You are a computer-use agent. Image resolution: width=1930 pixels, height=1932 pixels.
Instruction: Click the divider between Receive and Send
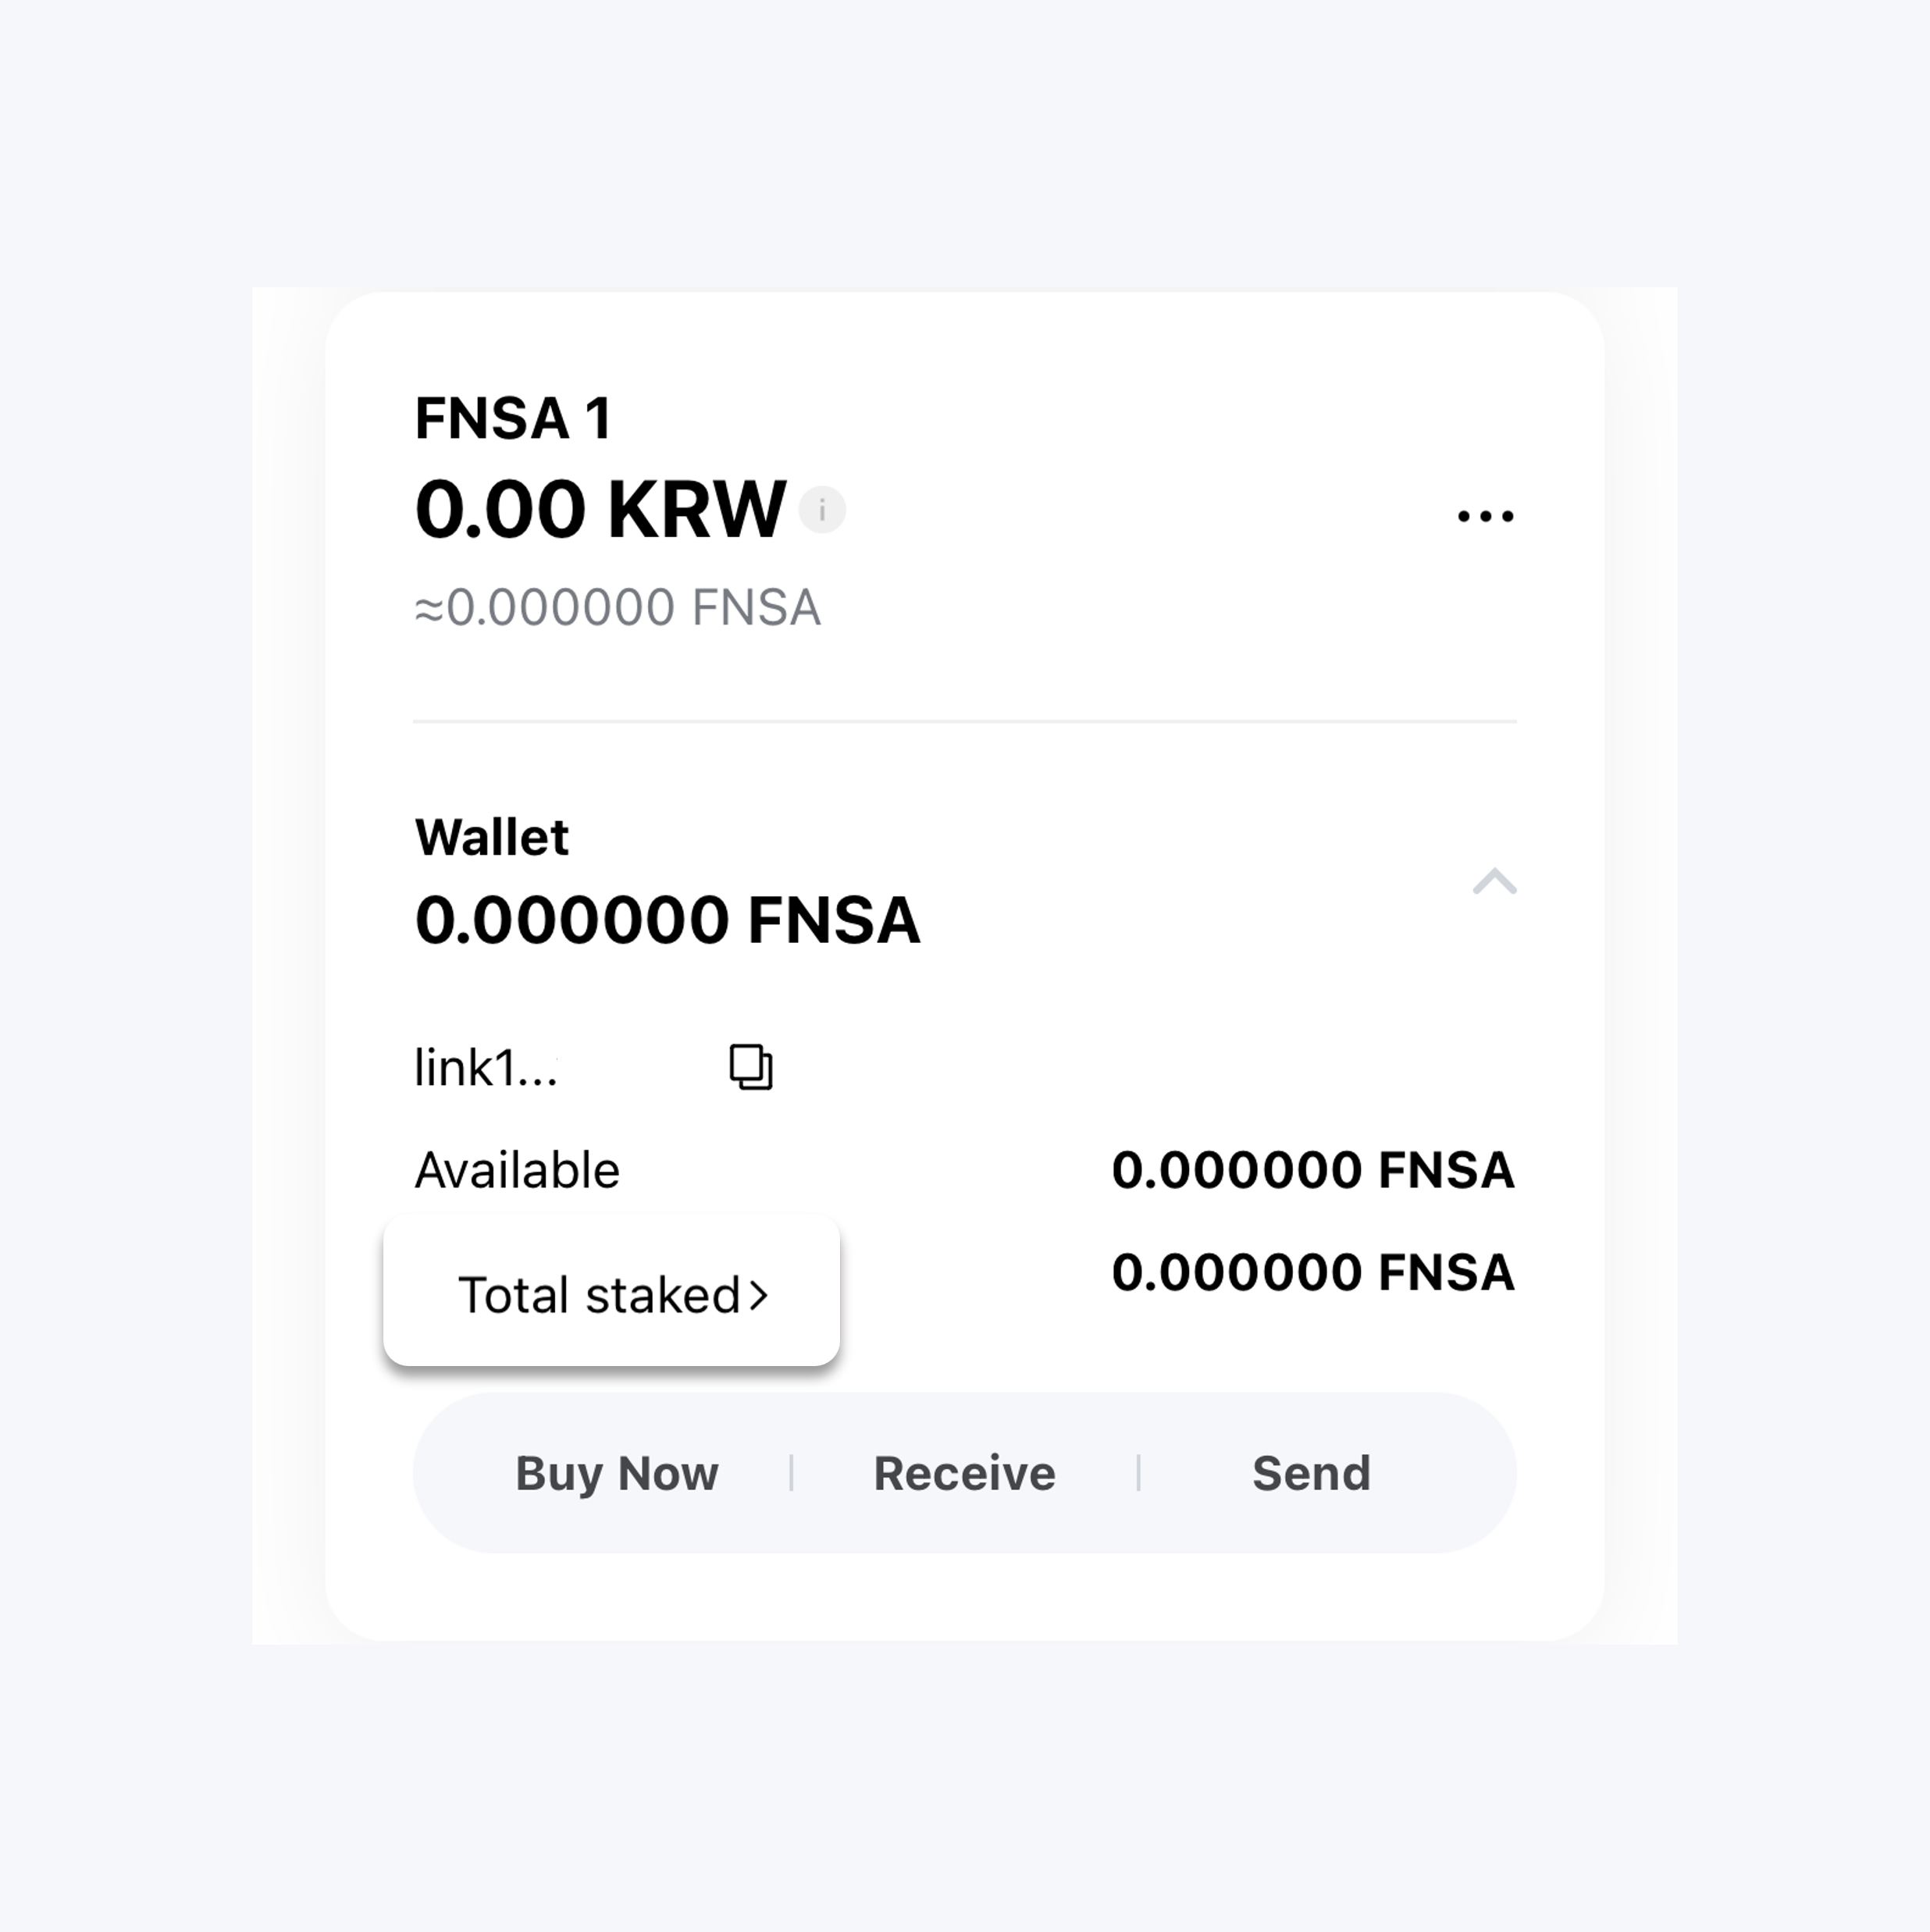pyautogui.click(x=1138, y=1473)
